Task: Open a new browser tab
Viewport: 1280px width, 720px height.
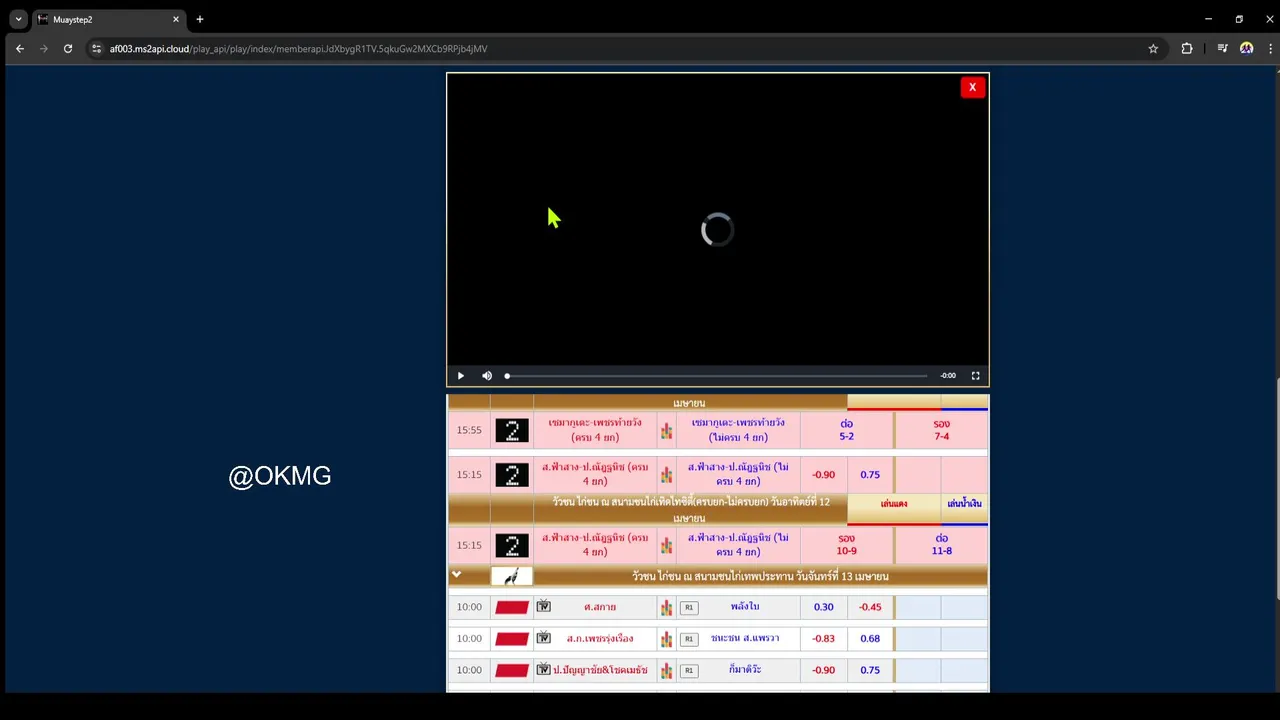Action: (200, 19)
